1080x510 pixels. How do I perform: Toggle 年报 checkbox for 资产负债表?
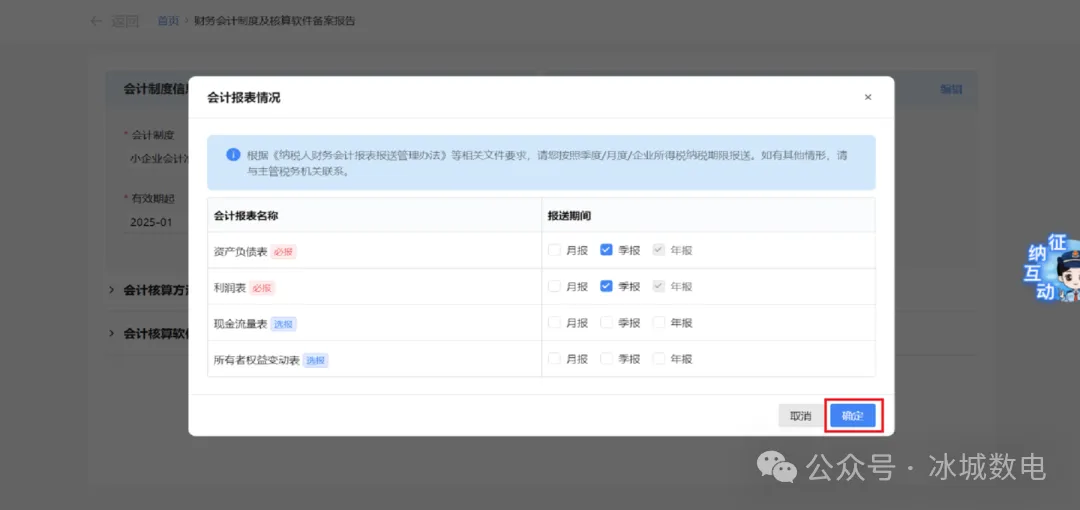[x=658, y=250]
